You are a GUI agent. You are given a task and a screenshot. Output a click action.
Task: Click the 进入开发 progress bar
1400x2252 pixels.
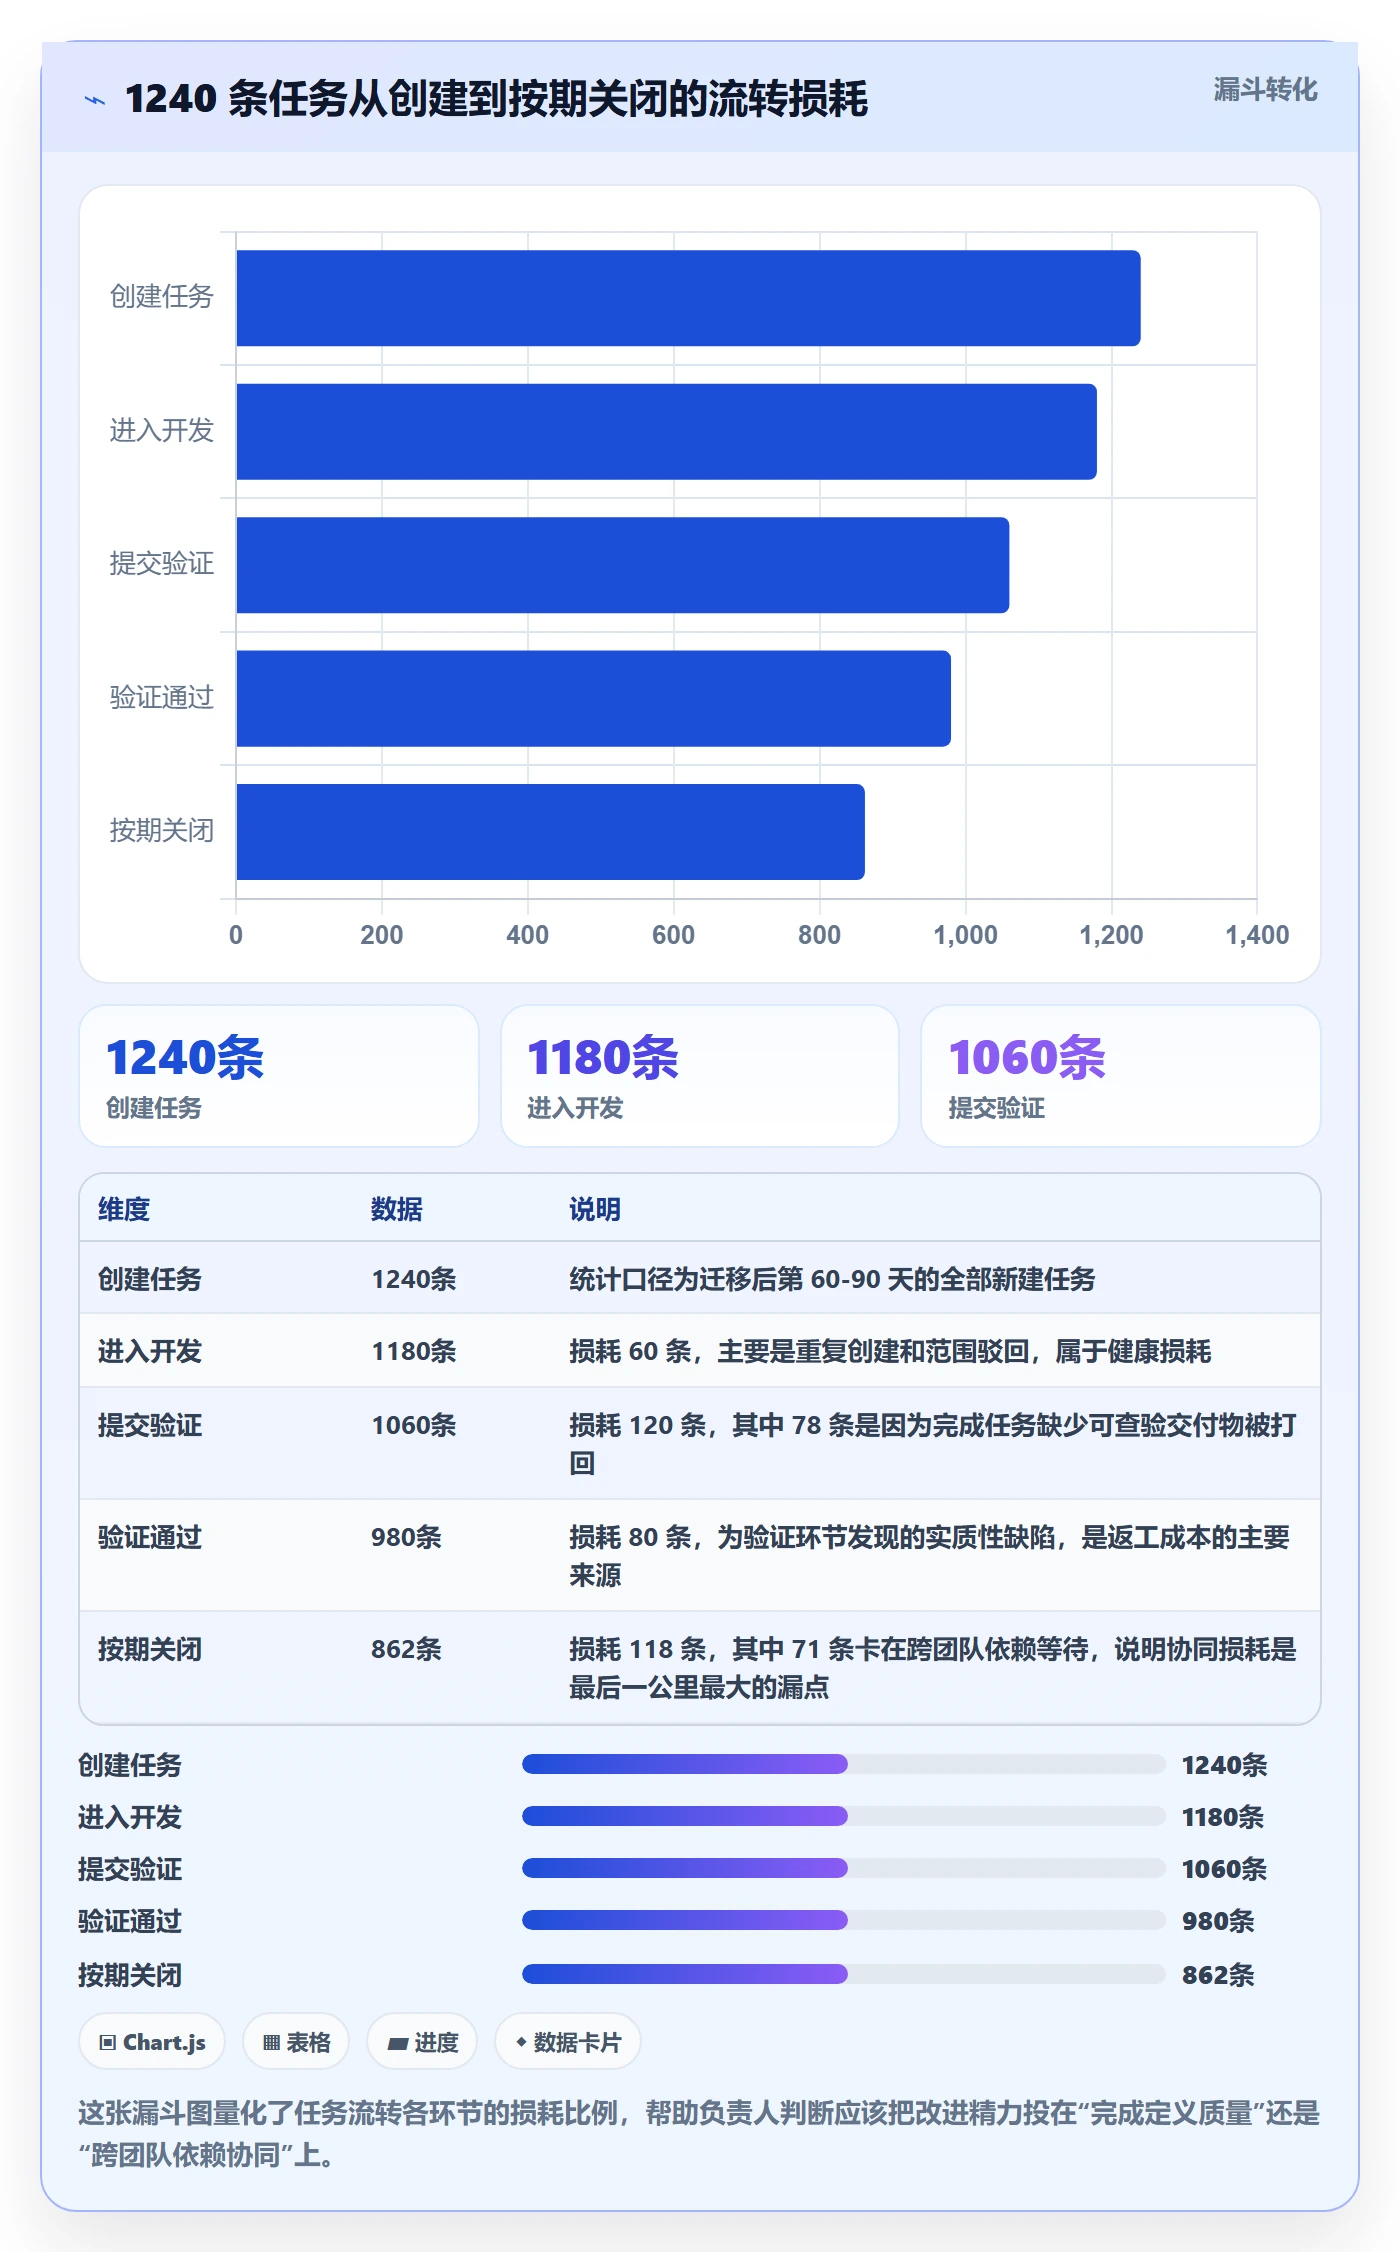click(x=844, y=1816)
